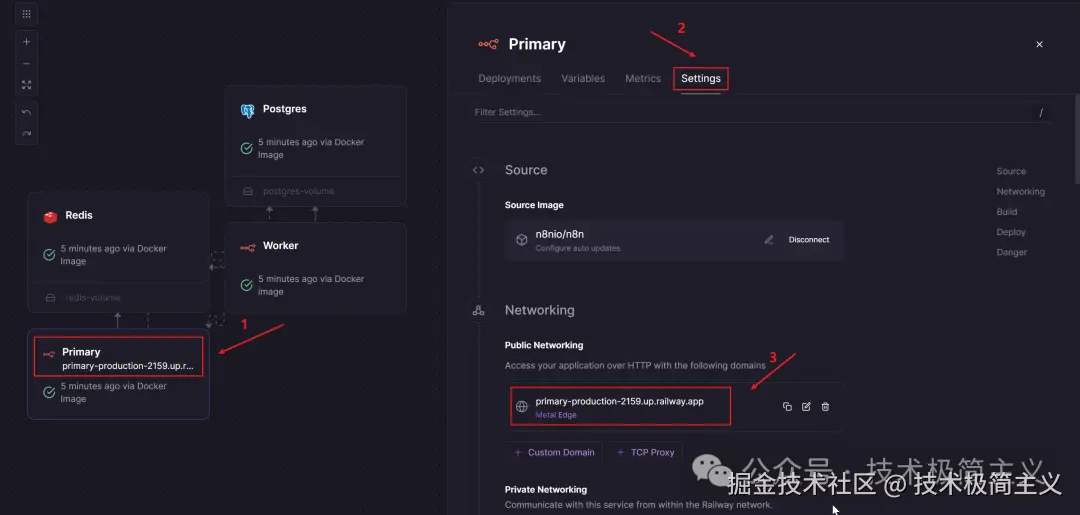Close the Primary settings panel
The height and width of the screenshot is (515, 1080).
coord(1039,44)
